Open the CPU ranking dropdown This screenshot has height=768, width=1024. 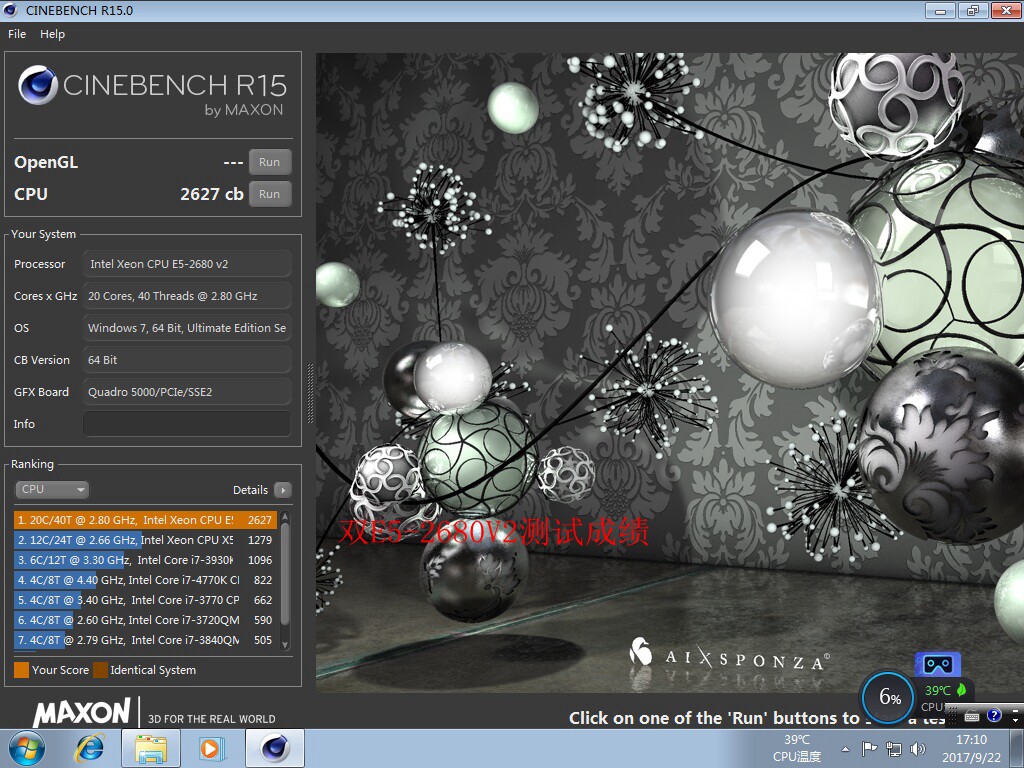(52, 489)
